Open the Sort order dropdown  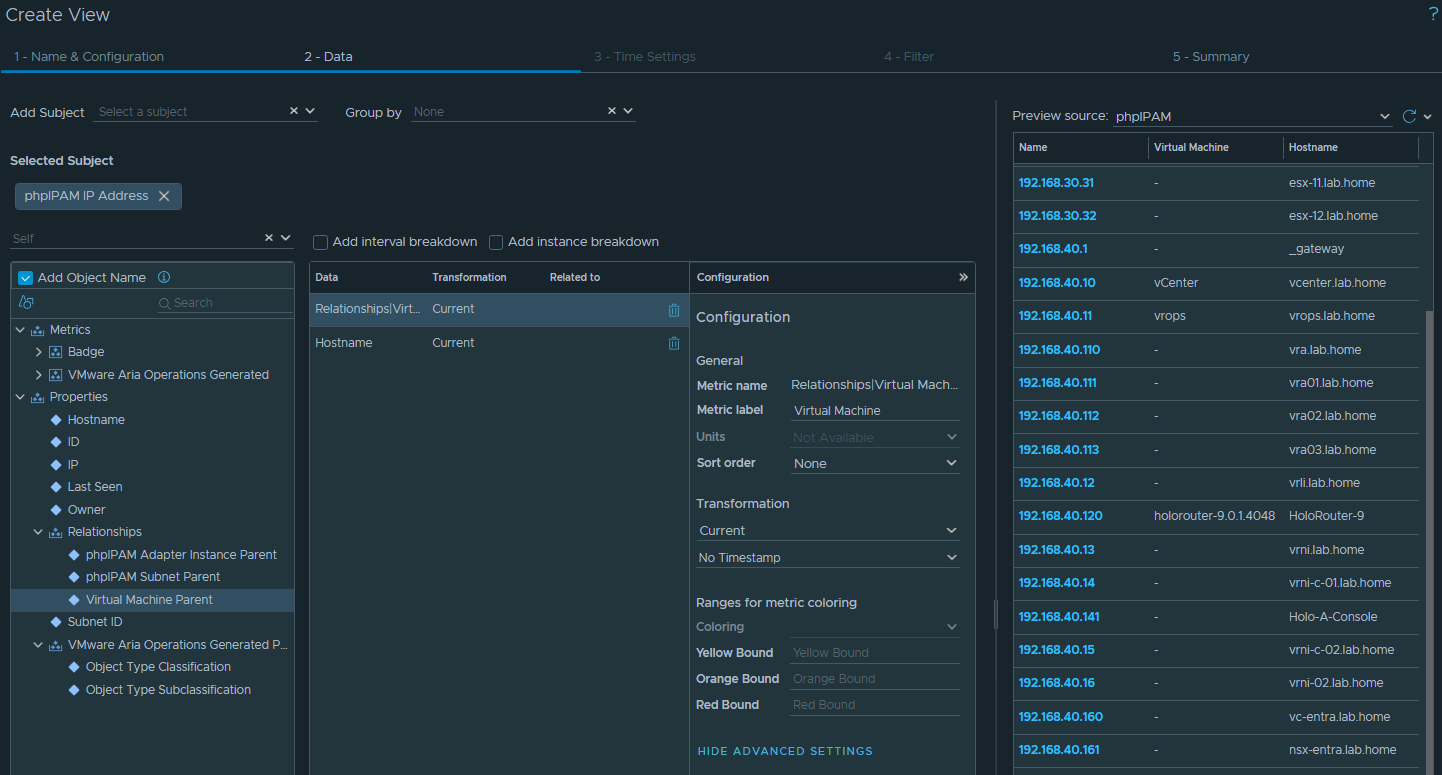pos(875,464)
